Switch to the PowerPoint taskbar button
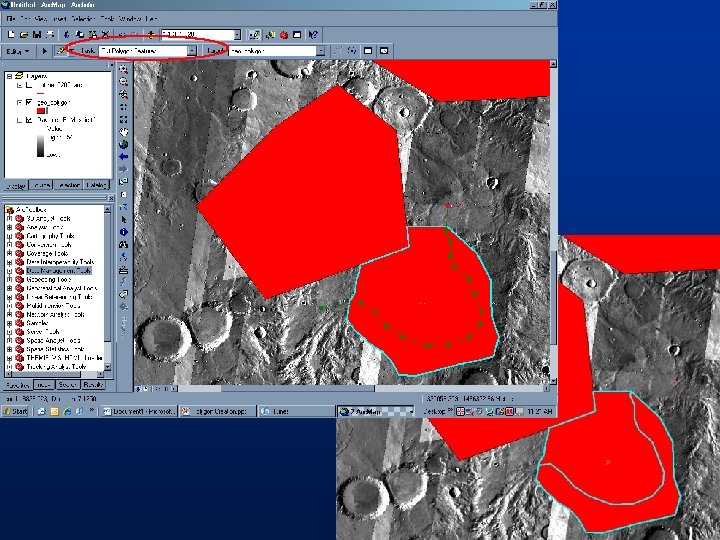Screen dimensions: 720x540 click(218, 411)
